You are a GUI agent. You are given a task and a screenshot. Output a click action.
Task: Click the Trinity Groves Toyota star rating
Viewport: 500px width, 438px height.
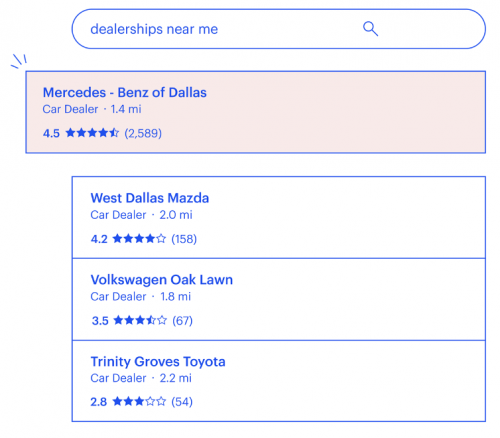(x=139, y=401)
